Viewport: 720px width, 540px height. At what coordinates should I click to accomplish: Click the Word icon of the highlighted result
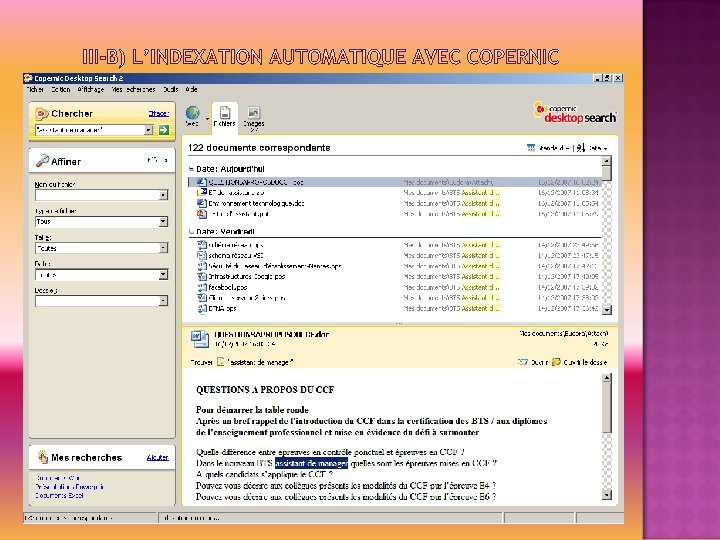click(202, 182)
